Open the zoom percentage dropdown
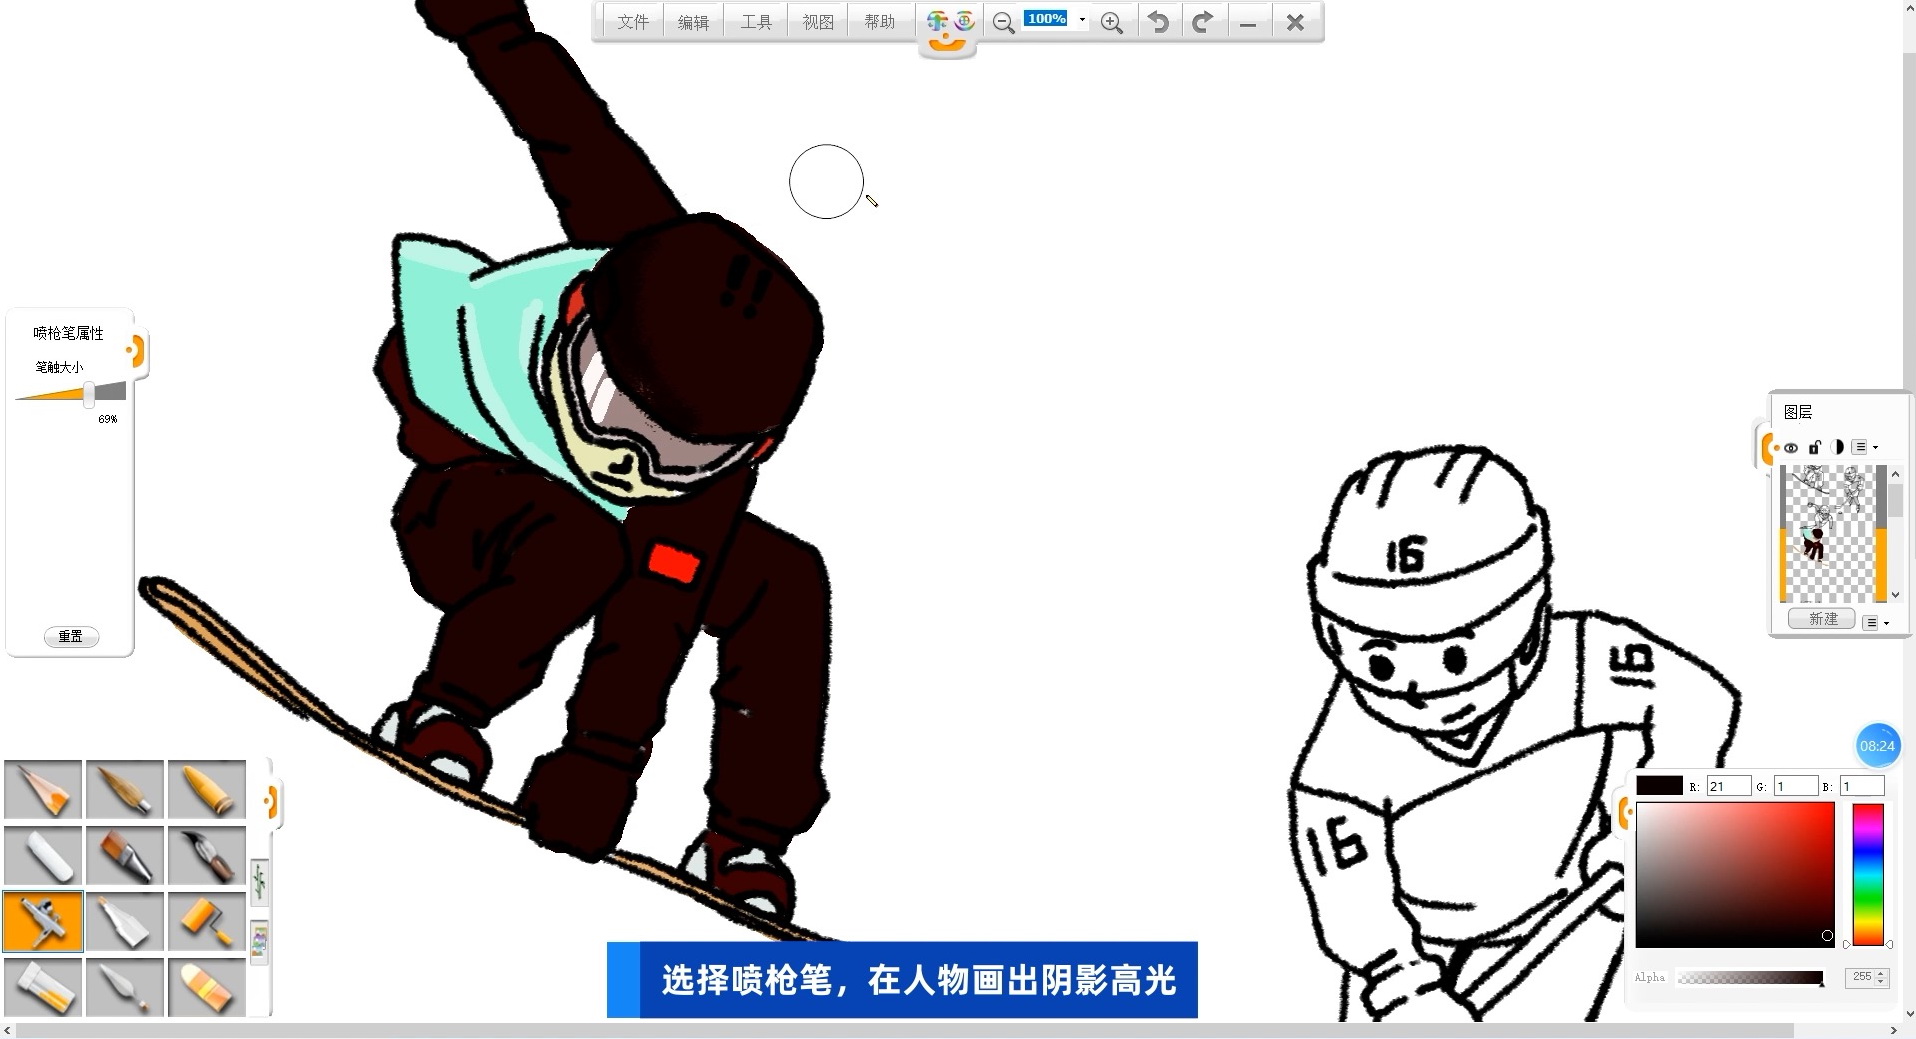1916x1039 pixels. tap(1082, 20)
